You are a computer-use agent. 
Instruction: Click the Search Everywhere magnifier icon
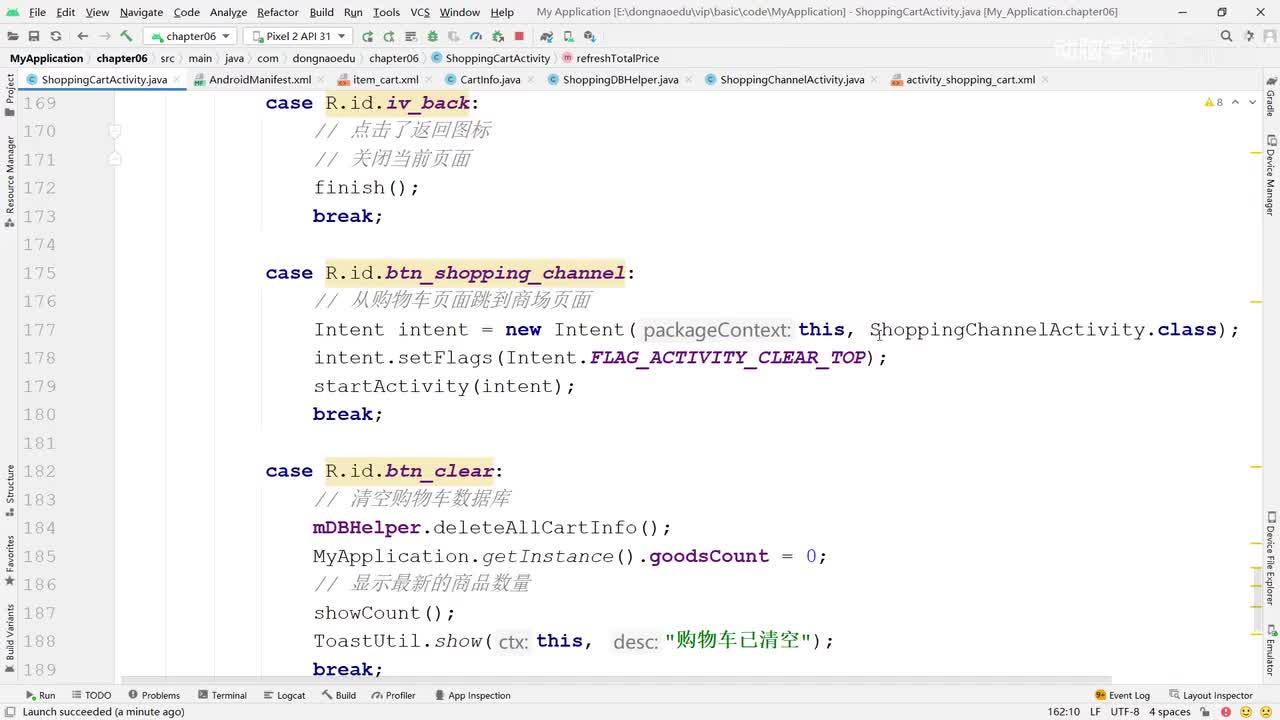(1226, 36)
